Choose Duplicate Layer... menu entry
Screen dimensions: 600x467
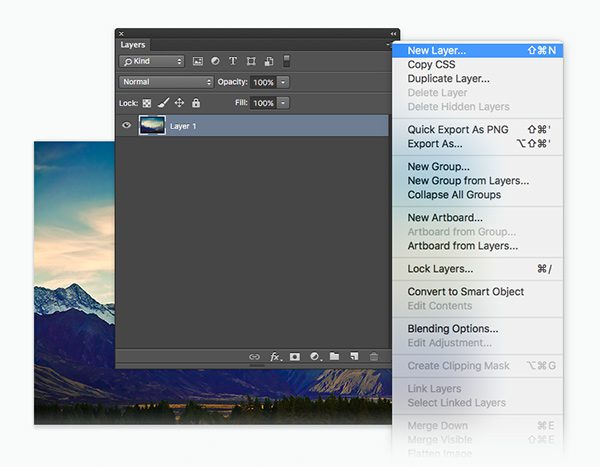[x=448, y=78]
